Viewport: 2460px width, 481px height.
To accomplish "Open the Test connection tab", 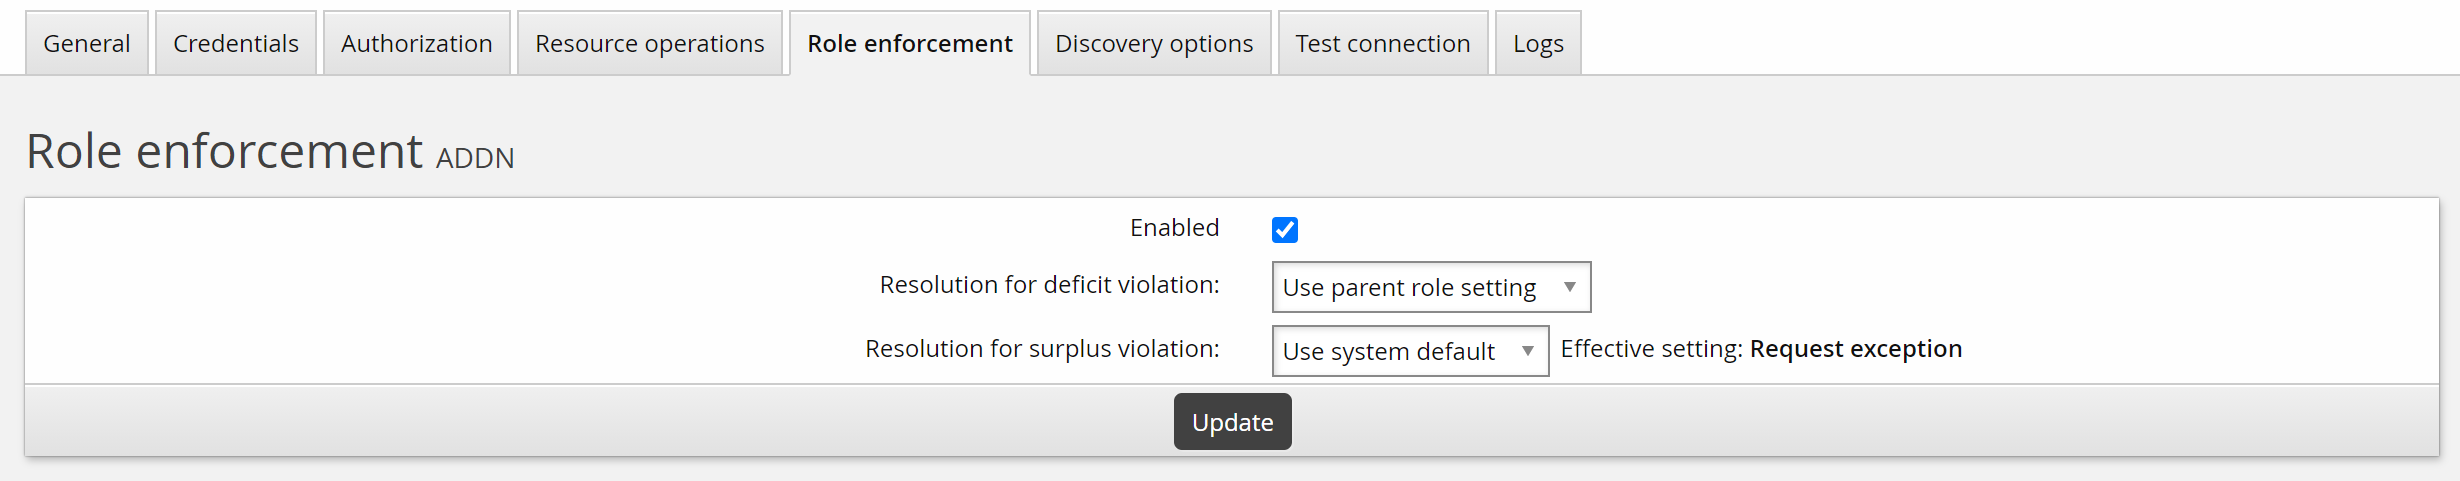I will point(1383,44).
